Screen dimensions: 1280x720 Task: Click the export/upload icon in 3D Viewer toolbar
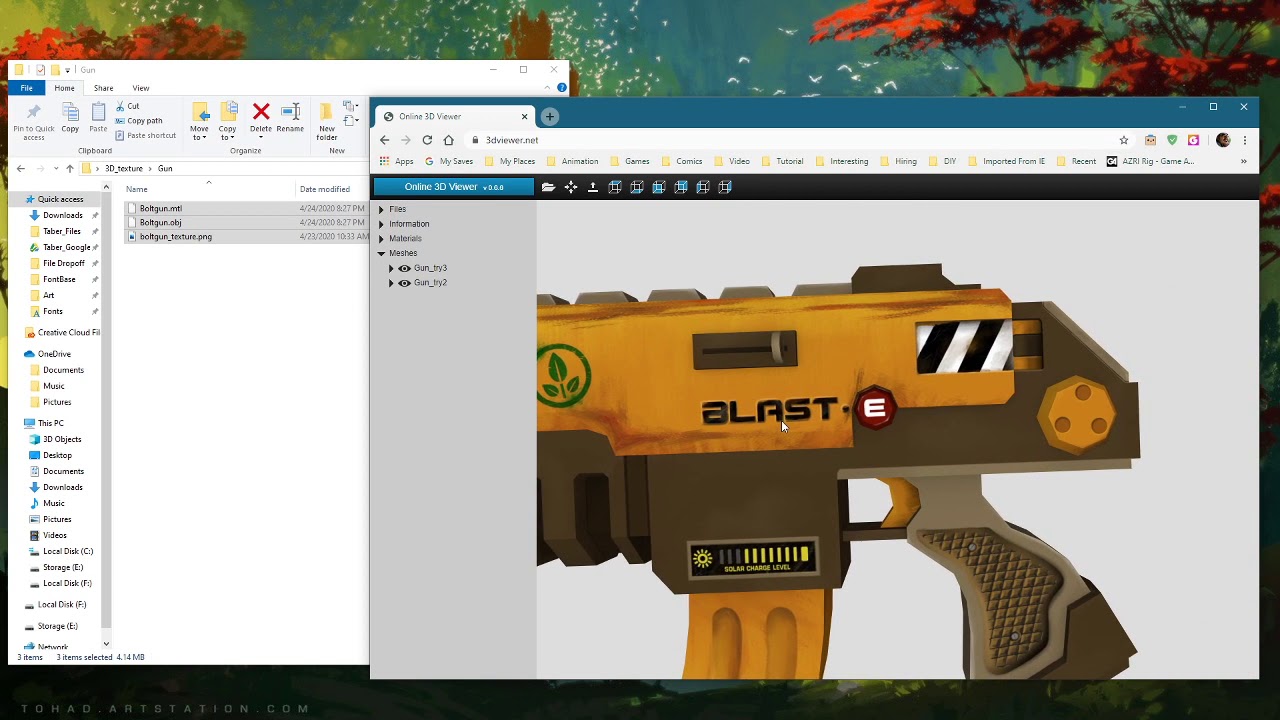point(593,187)
